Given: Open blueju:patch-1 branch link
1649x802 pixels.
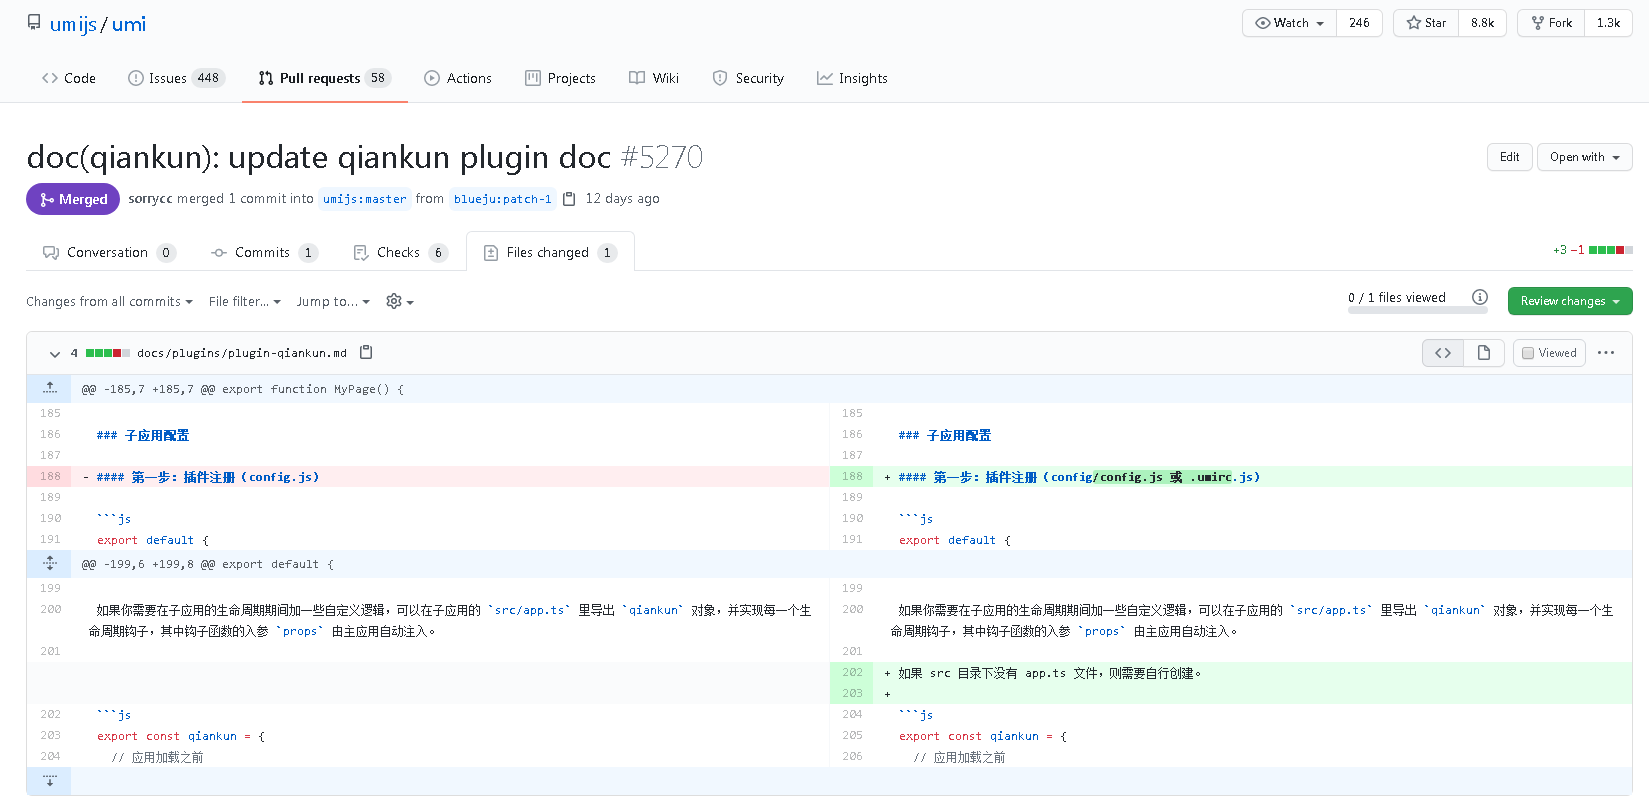Looking at the screenshot, I should (x=503, y=199).
